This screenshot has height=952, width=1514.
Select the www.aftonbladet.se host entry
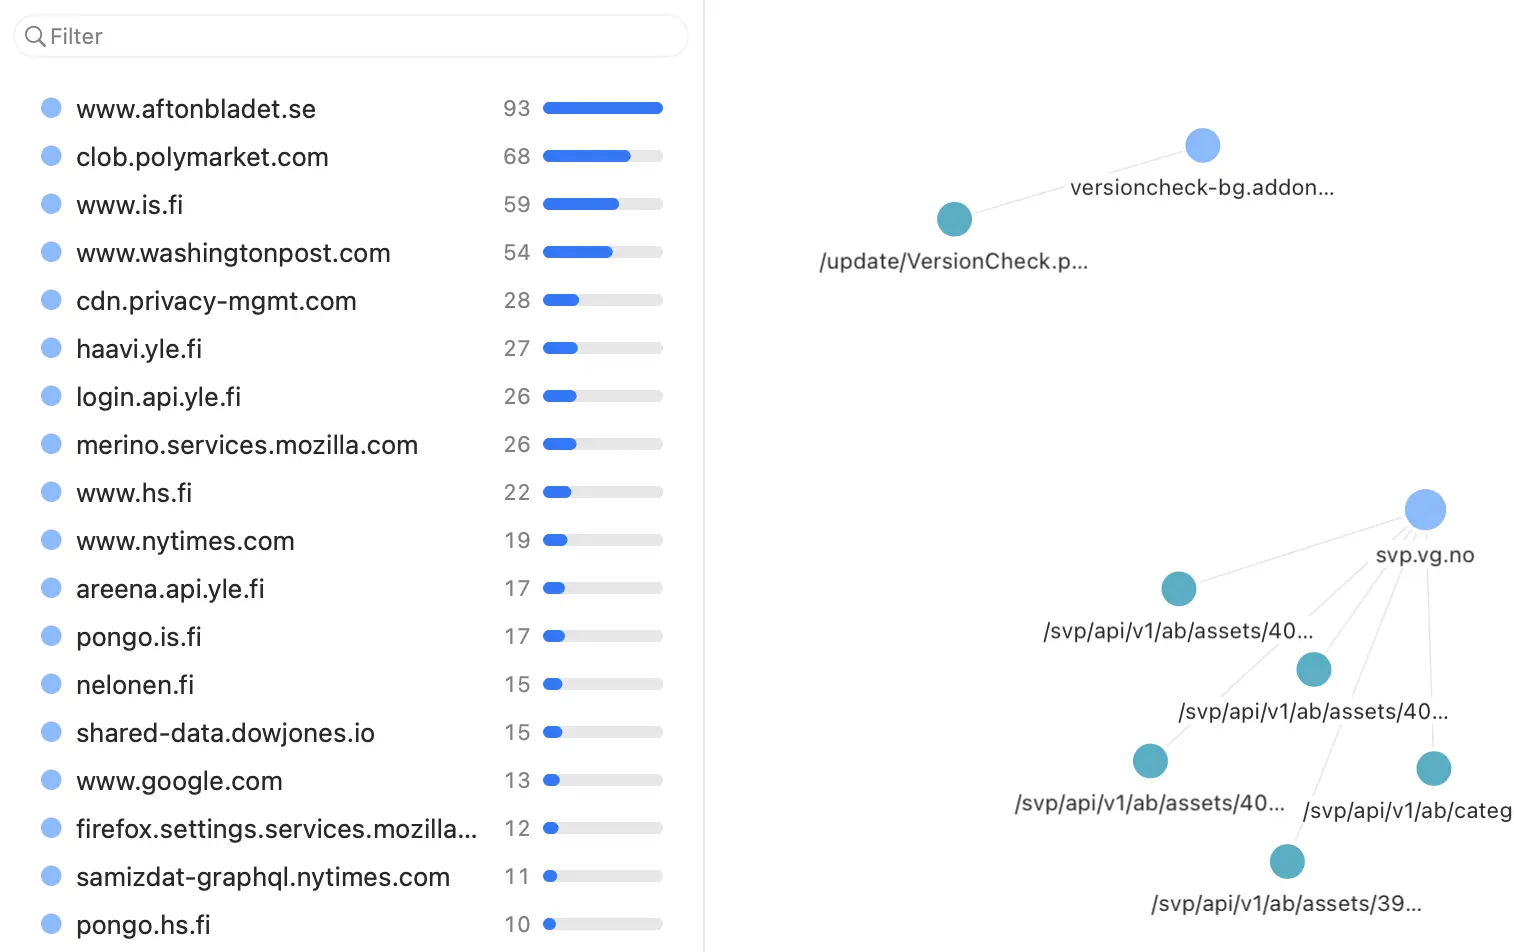[352, 108]
